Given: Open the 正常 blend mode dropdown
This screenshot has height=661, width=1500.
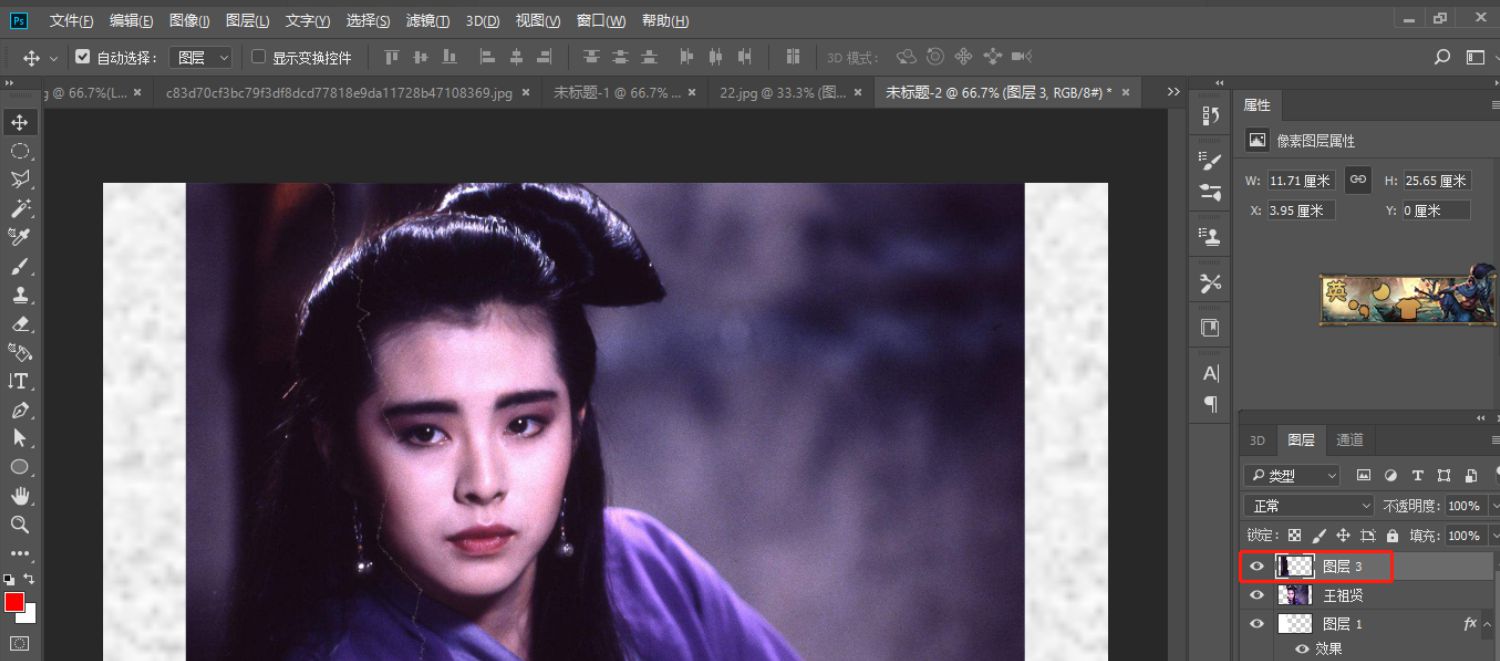Looking at the screenshot, I should [x=1309, y=506].
